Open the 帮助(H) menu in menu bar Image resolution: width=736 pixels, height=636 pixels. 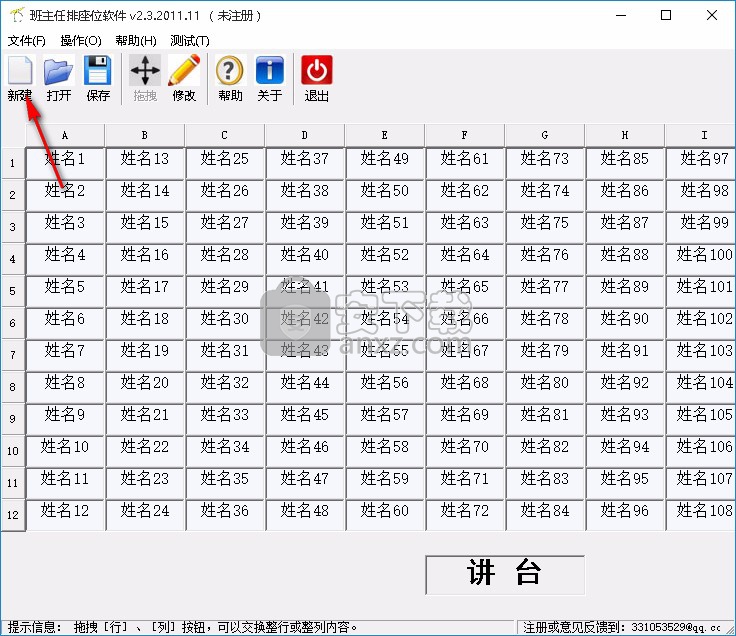(135, 41)
